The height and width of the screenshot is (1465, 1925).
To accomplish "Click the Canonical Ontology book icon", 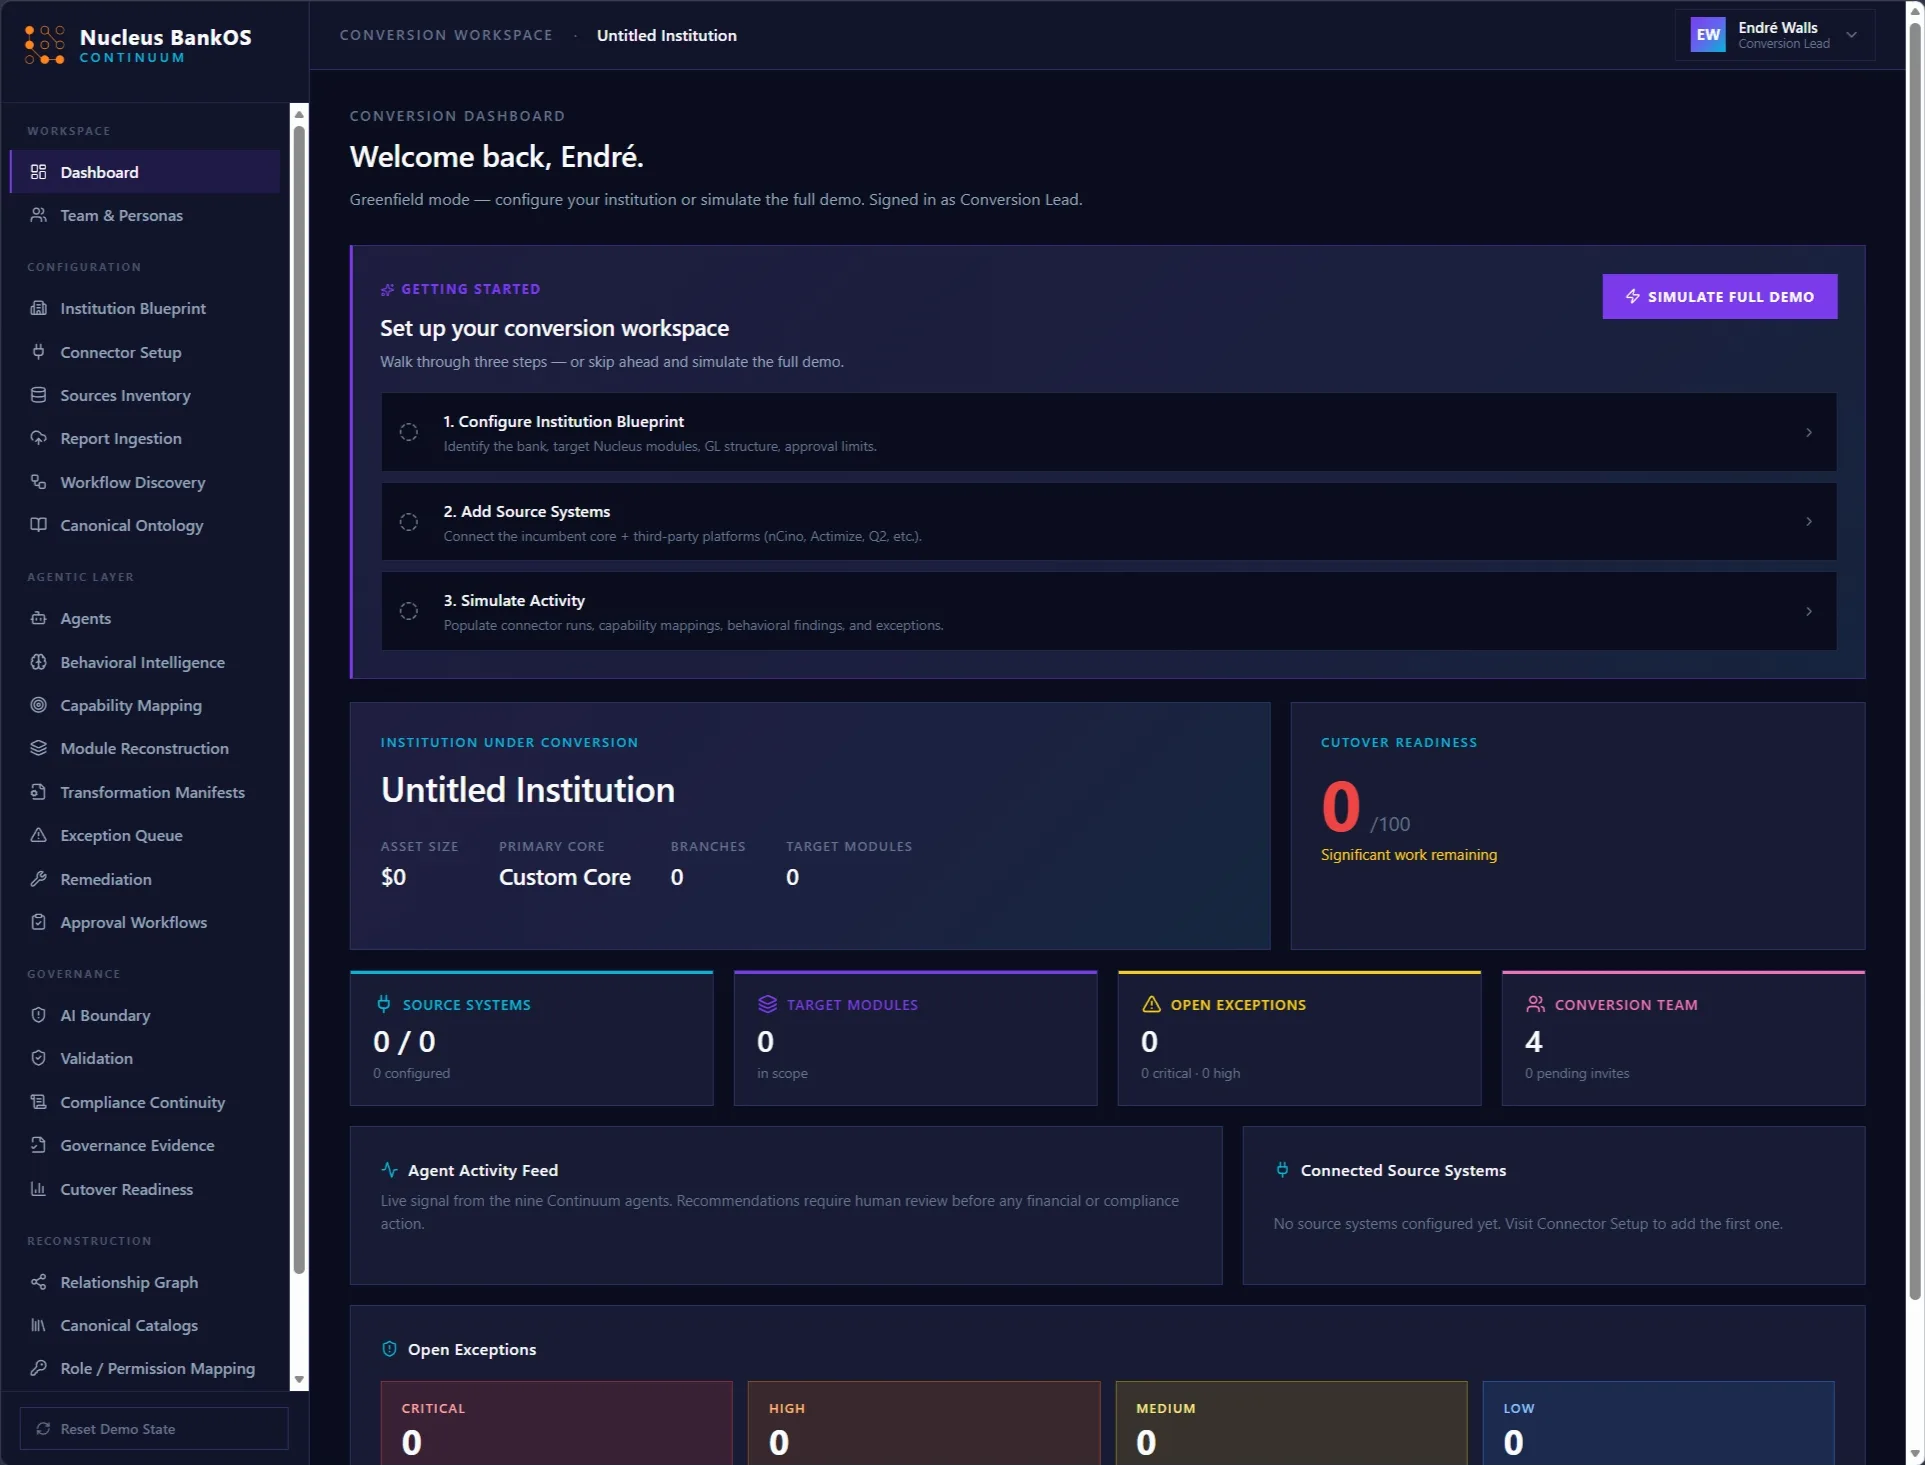I will 38,525.
